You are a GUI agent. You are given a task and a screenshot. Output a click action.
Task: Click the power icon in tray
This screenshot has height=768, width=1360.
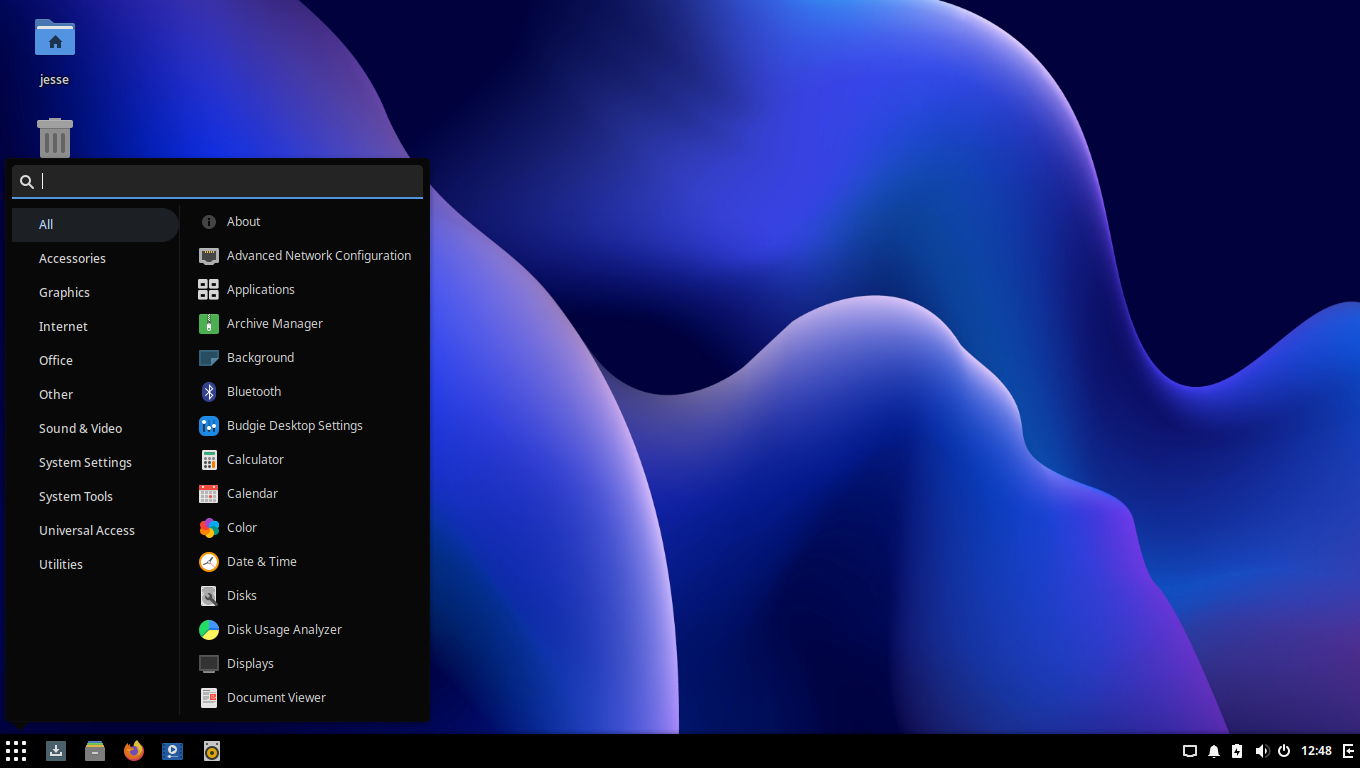click(1284, 751)
